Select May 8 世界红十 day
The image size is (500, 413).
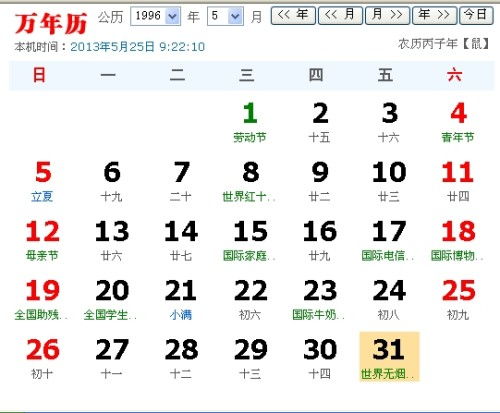(250, 182)
